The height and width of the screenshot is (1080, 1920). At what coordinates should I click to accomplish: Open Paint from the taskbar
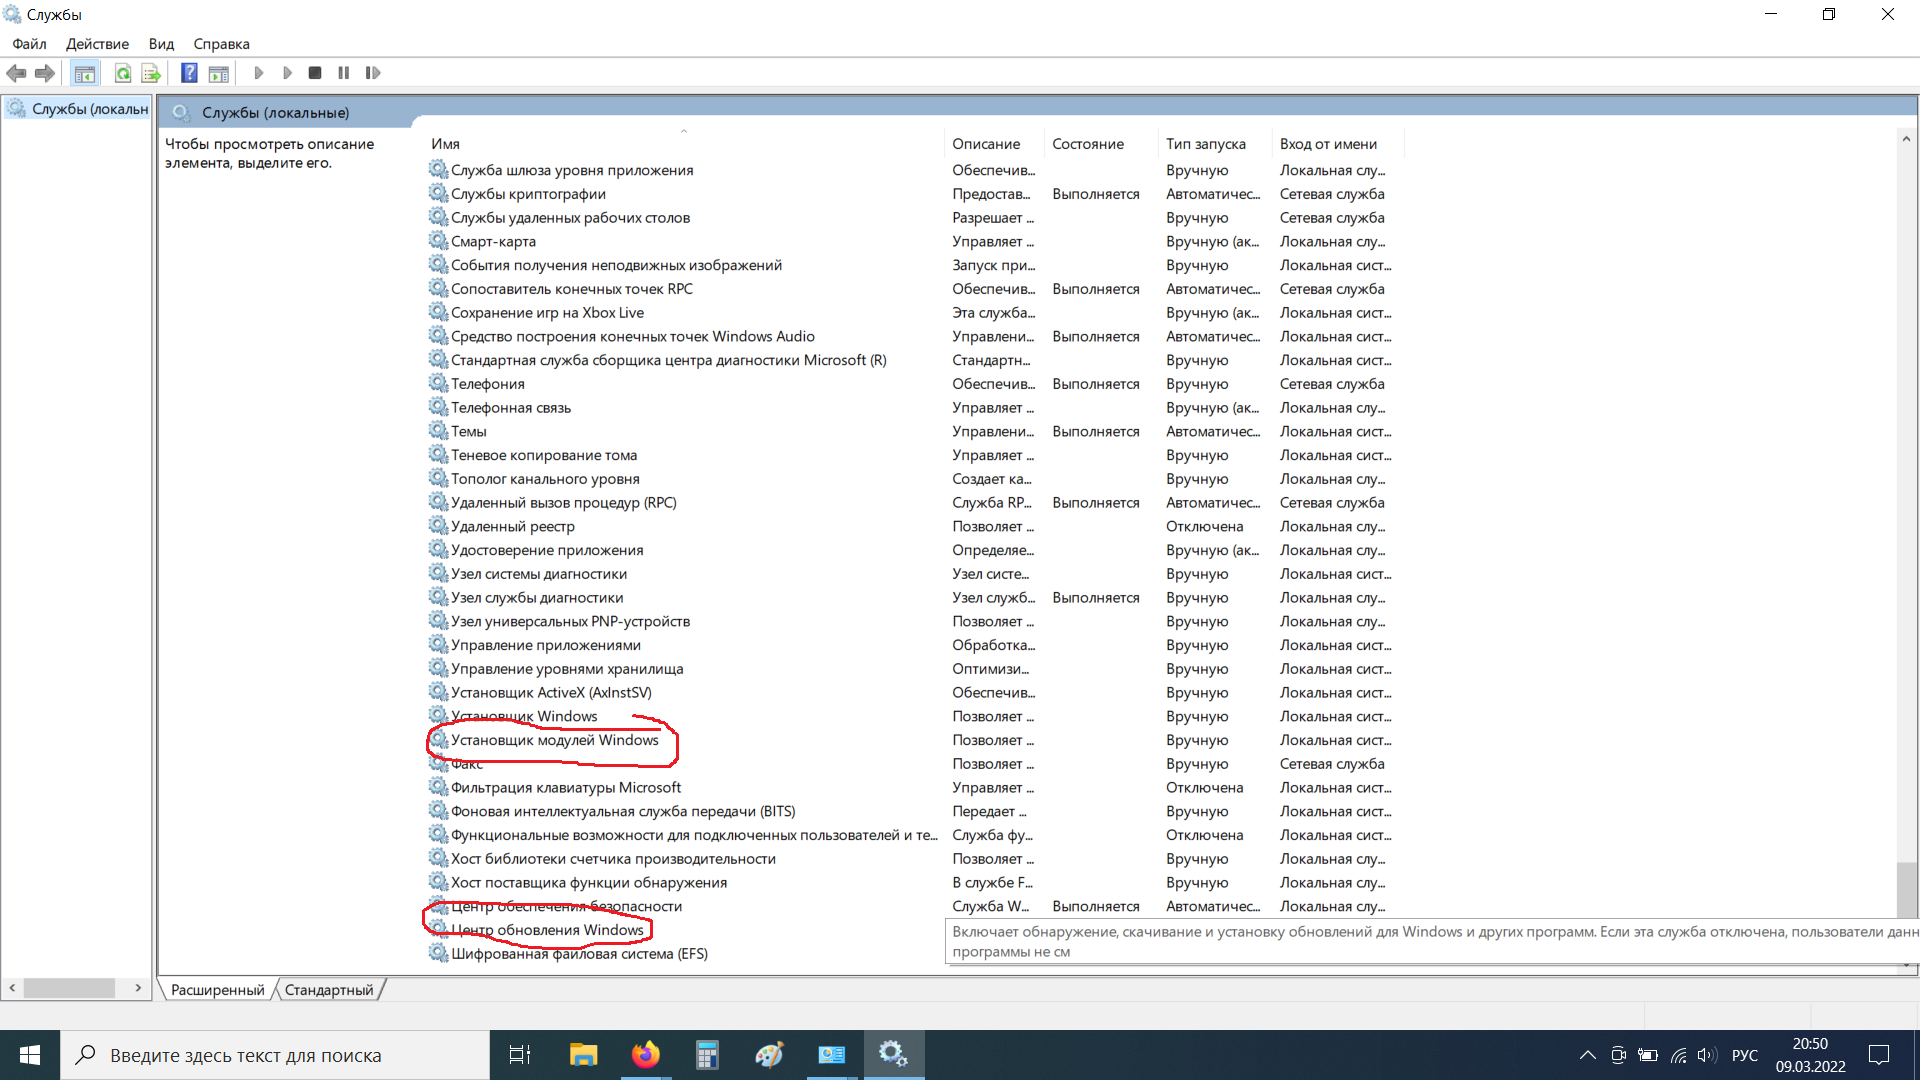(x=770, y=1055)
